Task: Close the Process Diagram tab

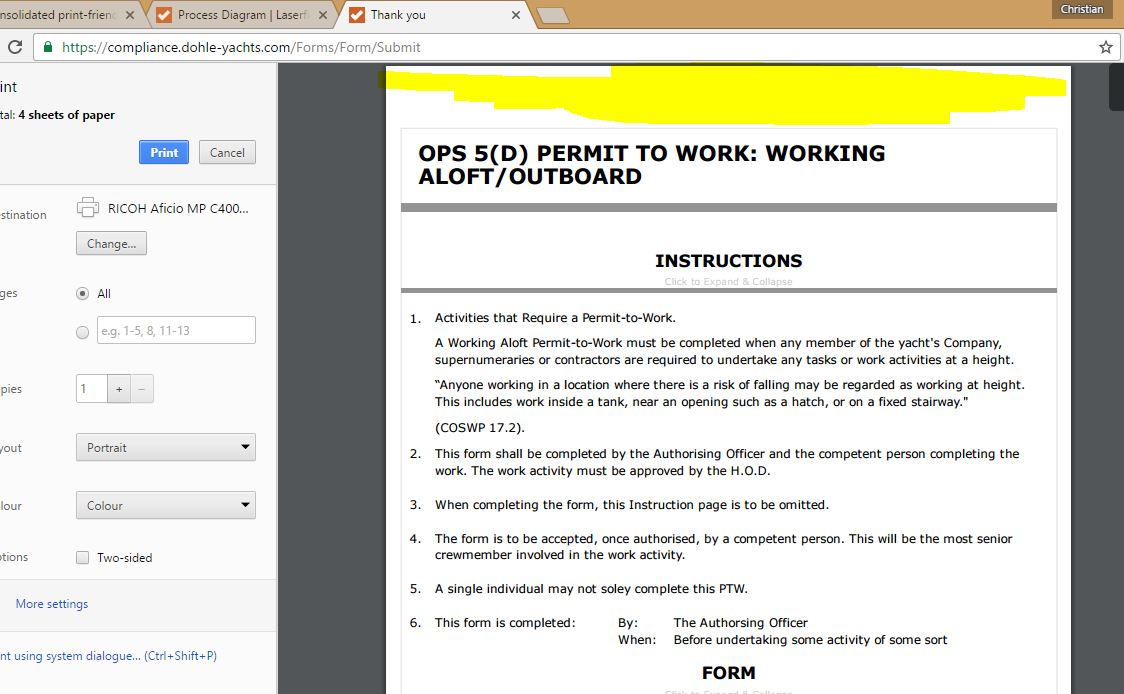Action: (323, 15)
